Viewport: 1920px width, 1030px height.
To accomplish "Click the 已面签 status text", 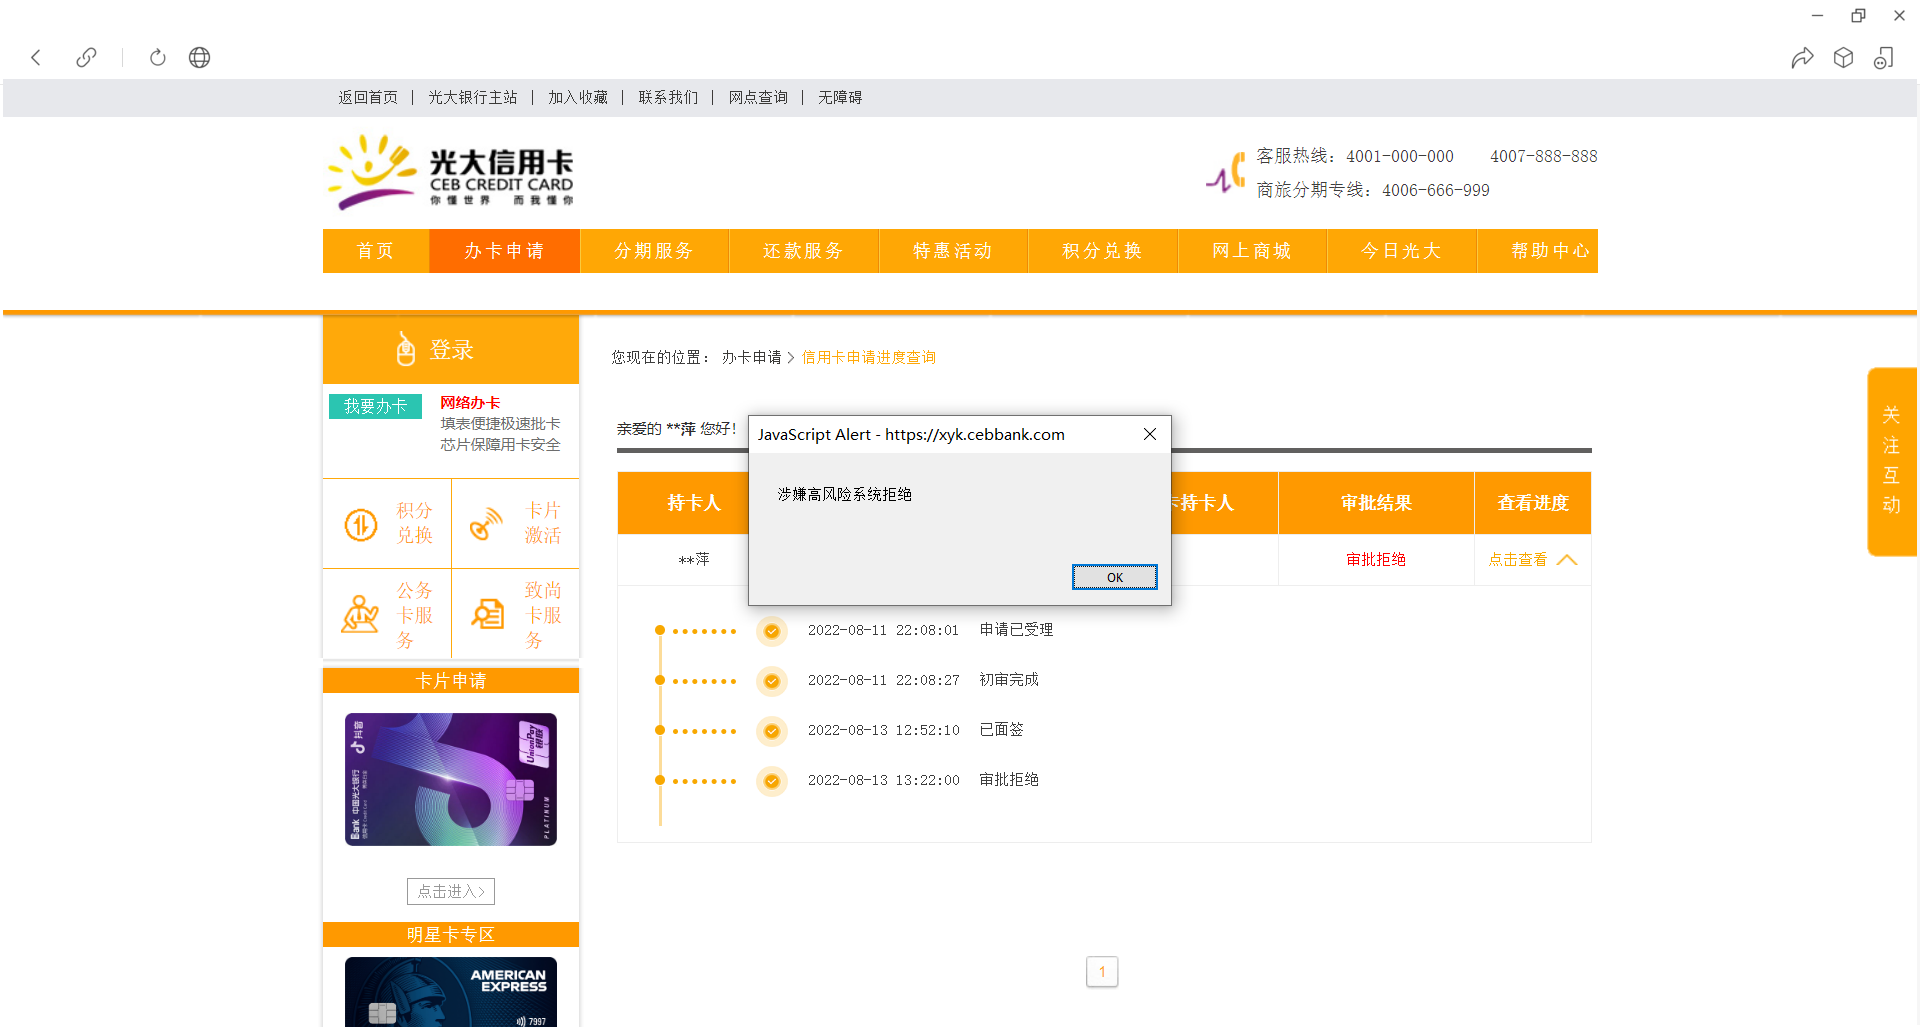I will point(1002,730).
